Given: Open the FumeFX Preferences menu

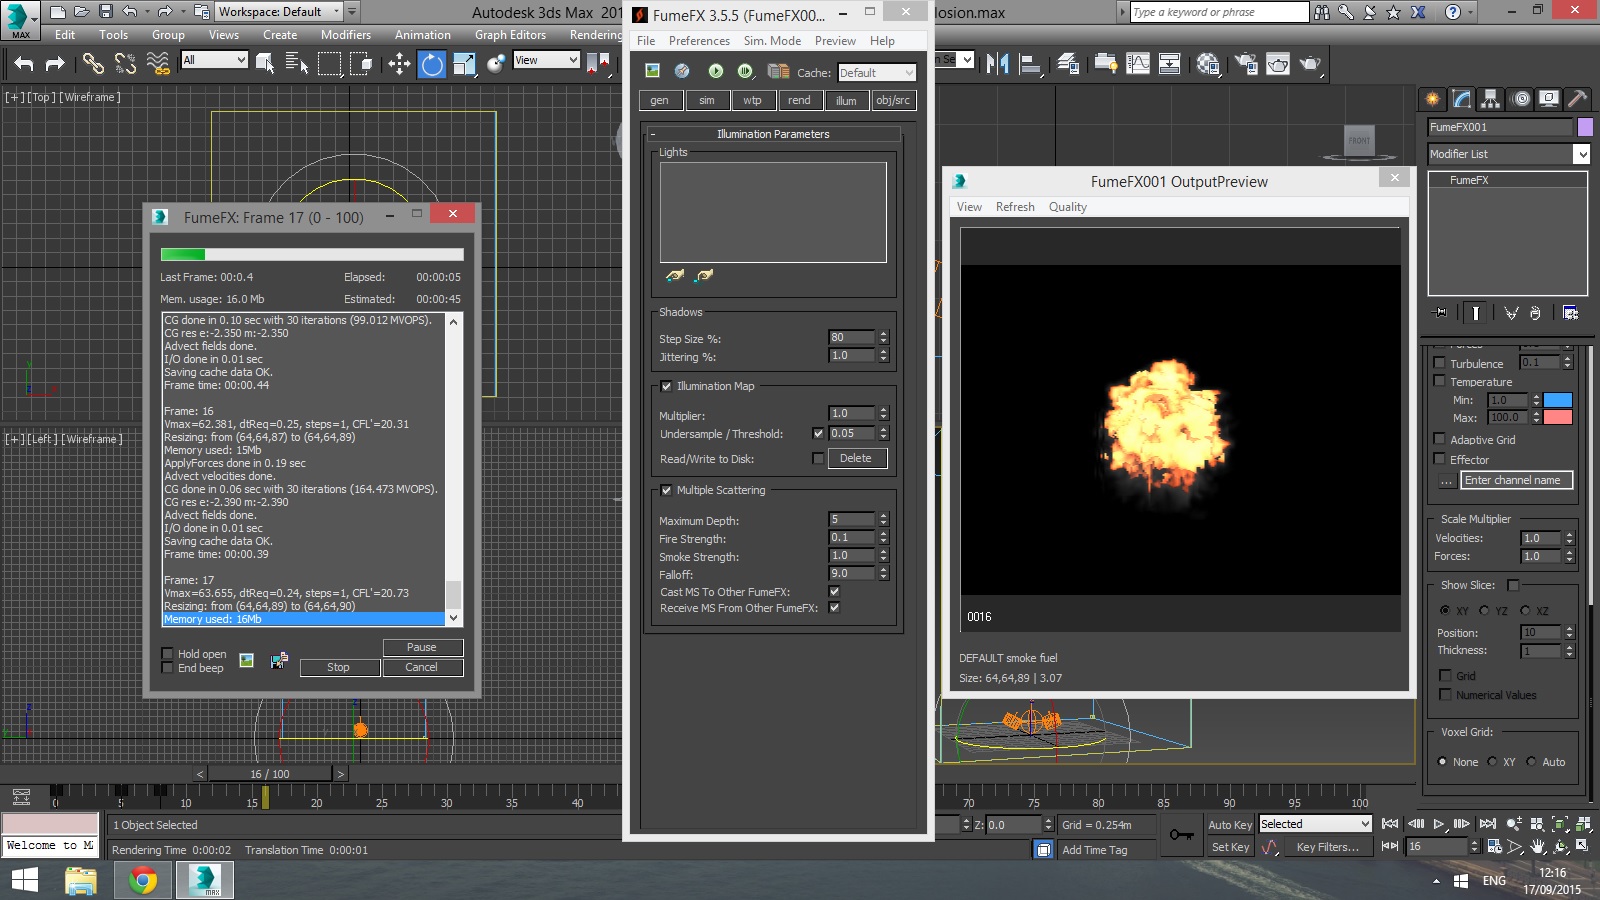Looking at the screenshot, I should [x=699, y=41].
